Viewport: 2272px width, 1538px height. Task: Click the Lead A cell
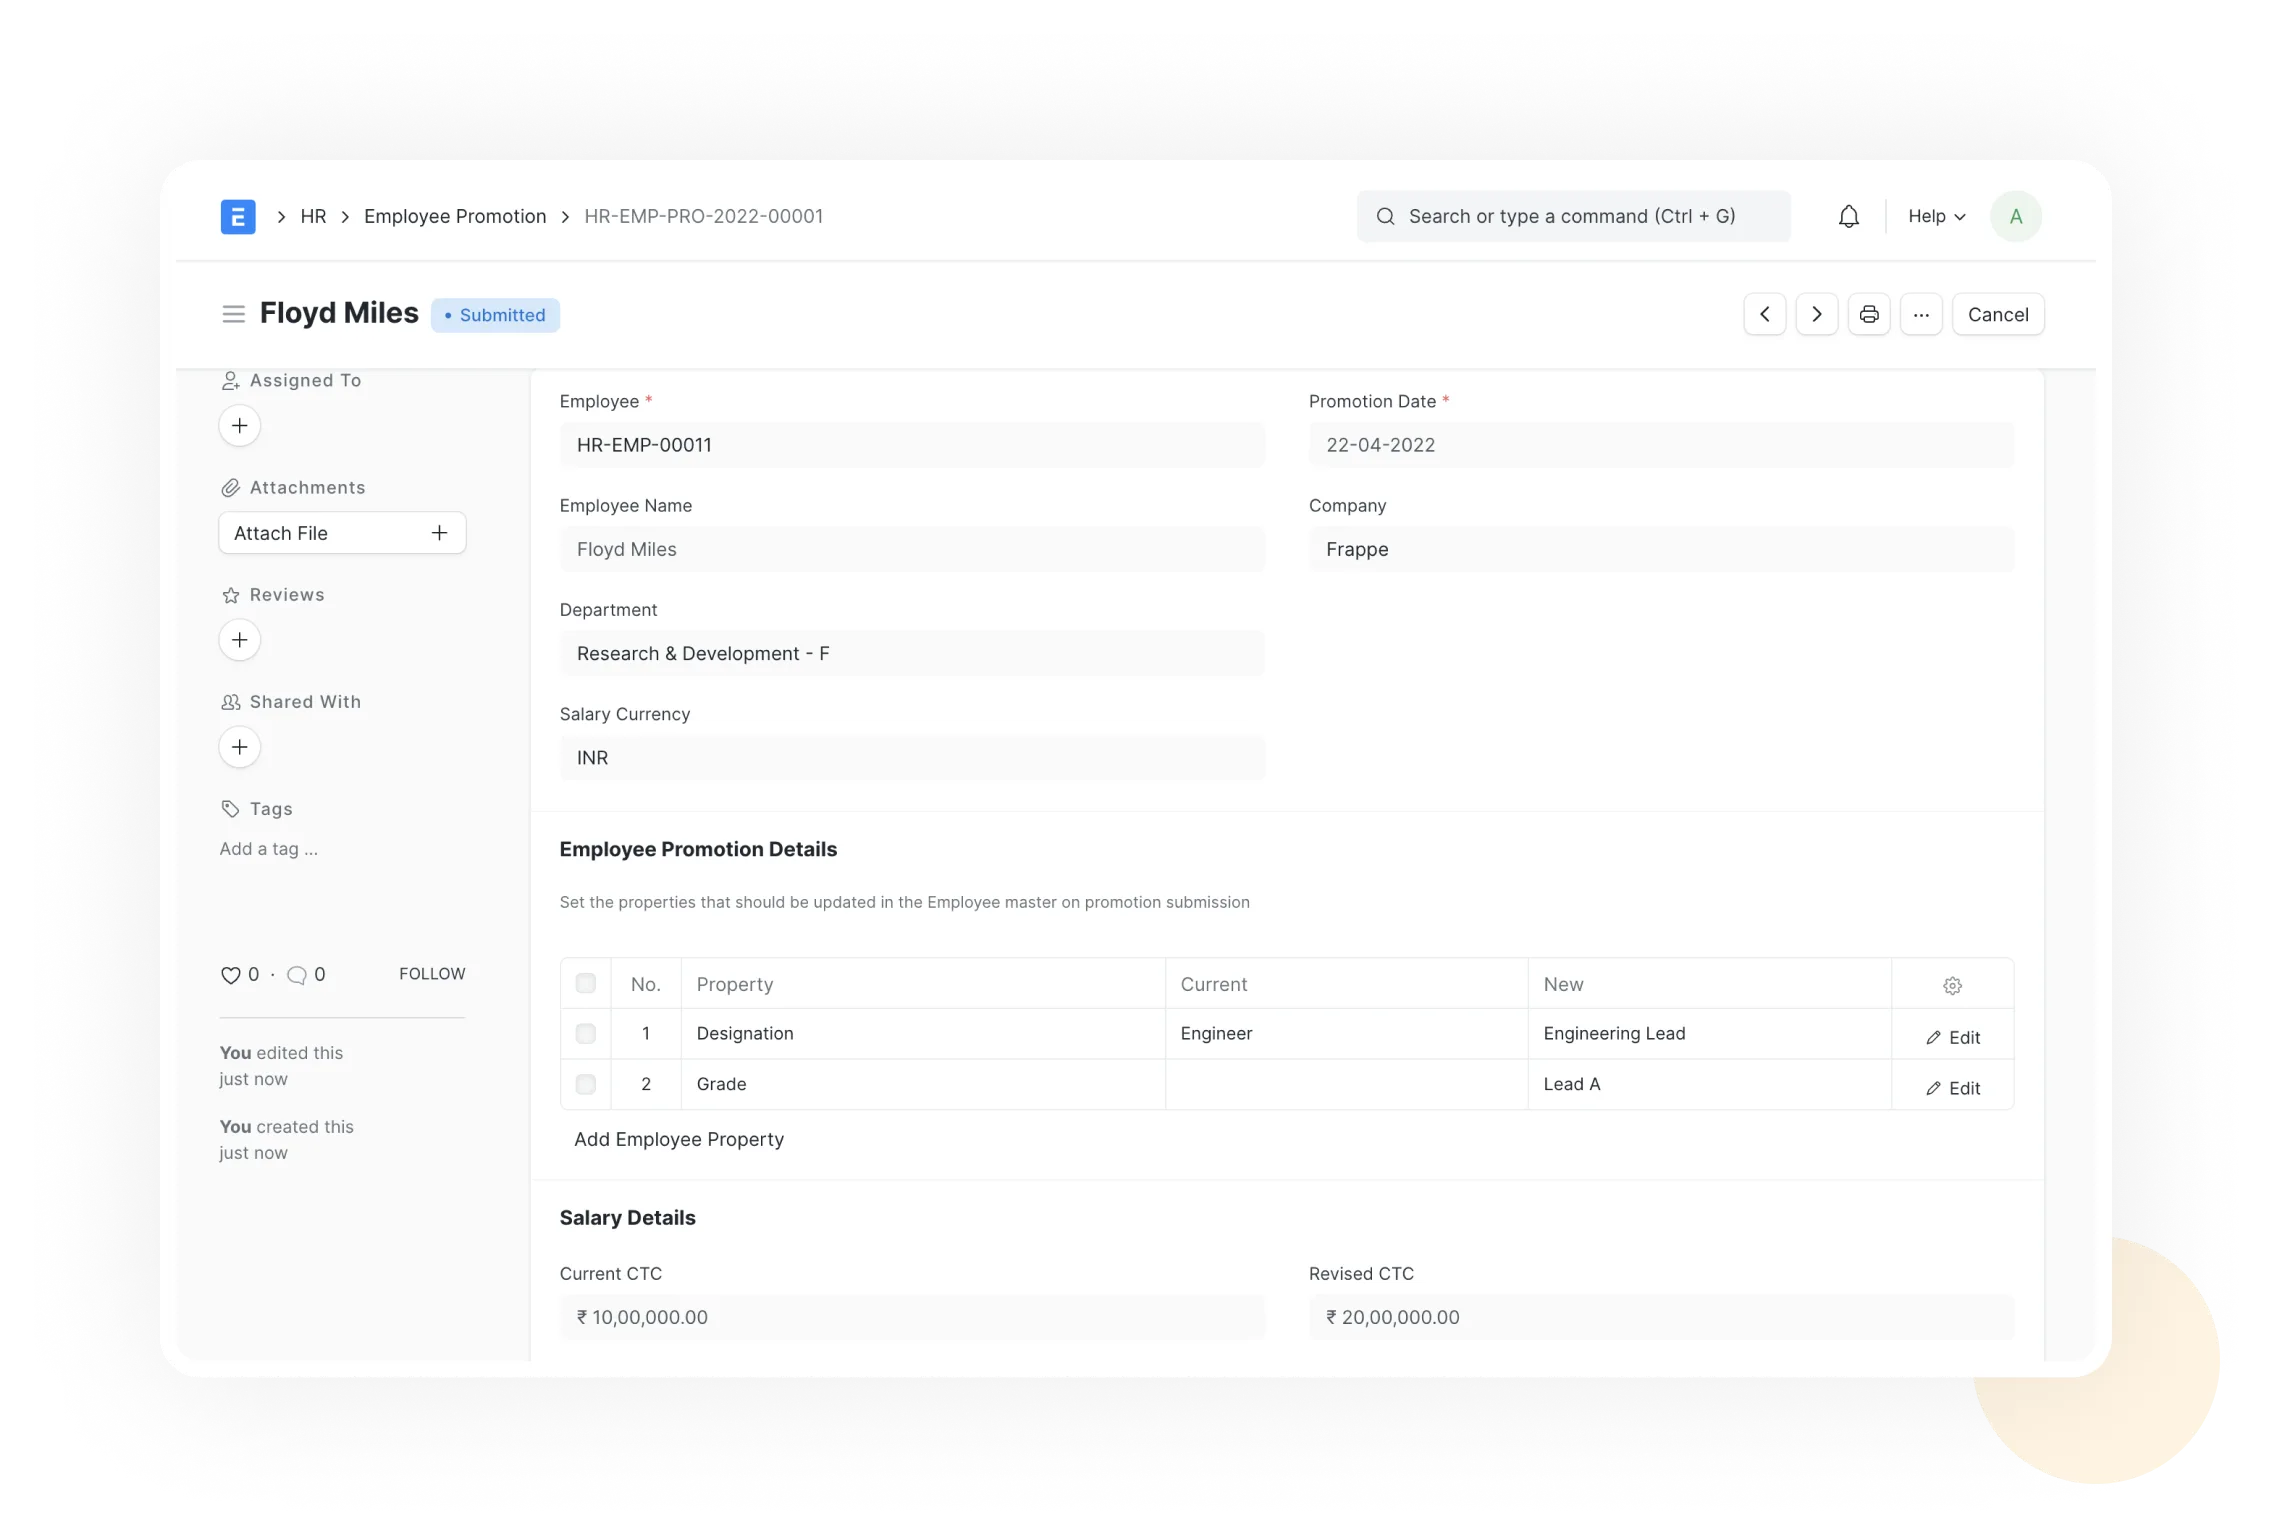(x=1709, y=1084)
